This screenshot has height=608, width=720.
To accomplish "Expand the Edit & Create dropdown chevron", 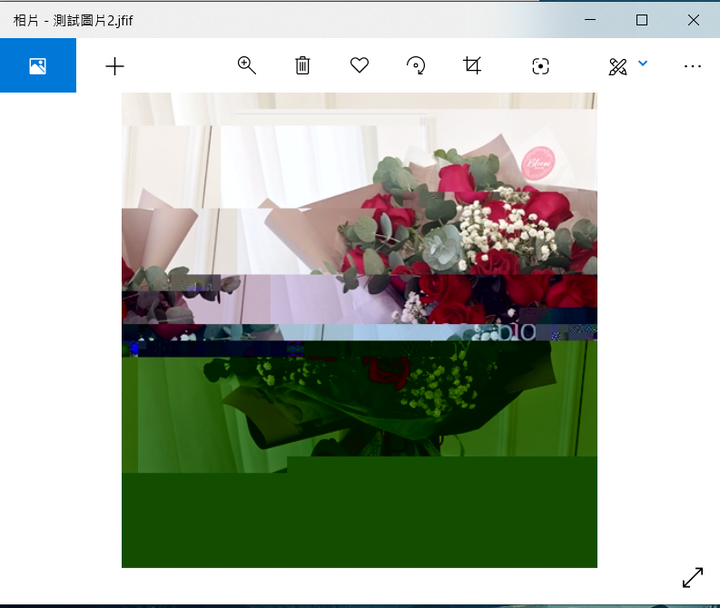I will pos(643,63).
